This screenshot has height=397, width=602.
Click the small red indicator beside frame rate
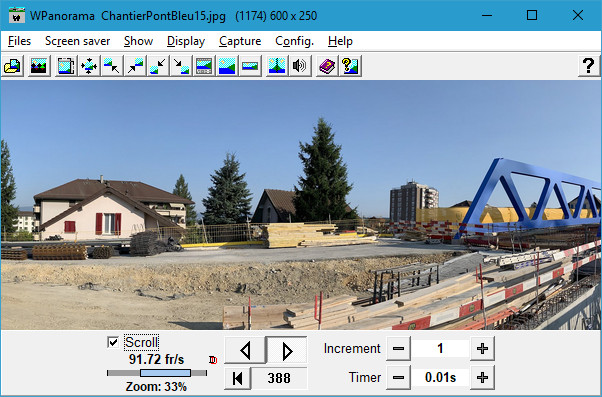[213, 360]
